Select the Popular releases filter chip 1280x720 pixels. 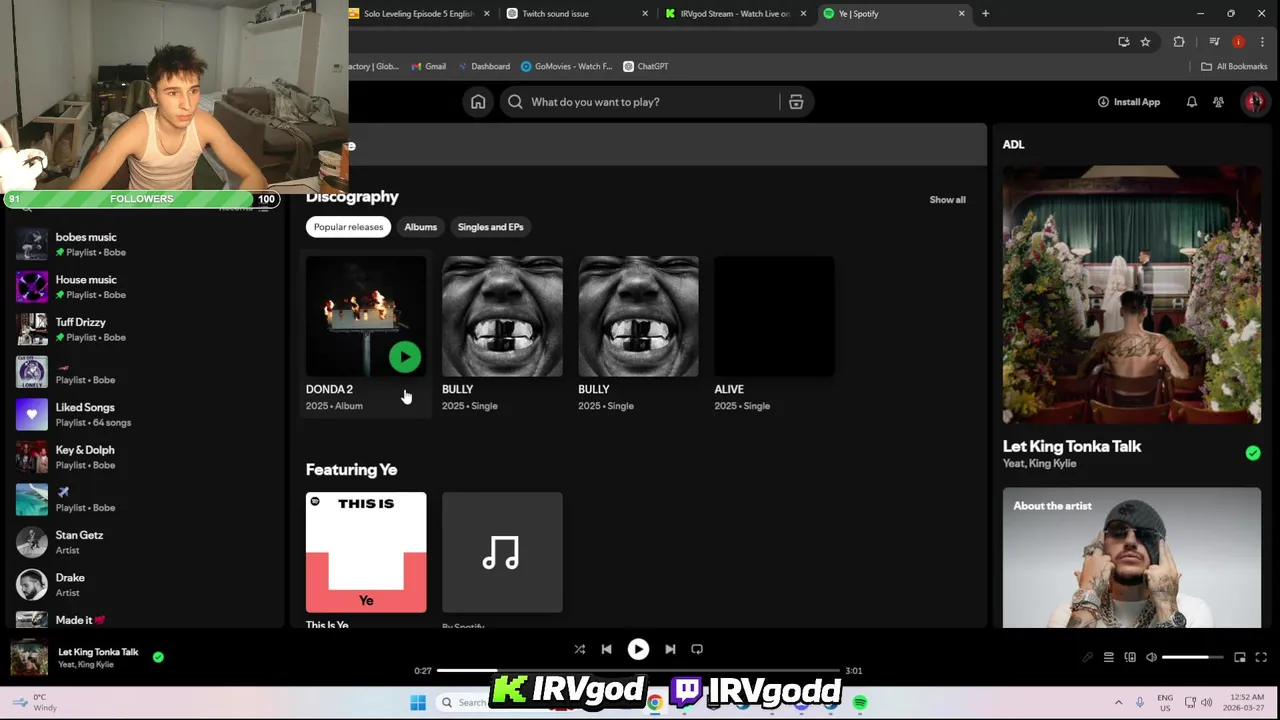coord(348,227)
